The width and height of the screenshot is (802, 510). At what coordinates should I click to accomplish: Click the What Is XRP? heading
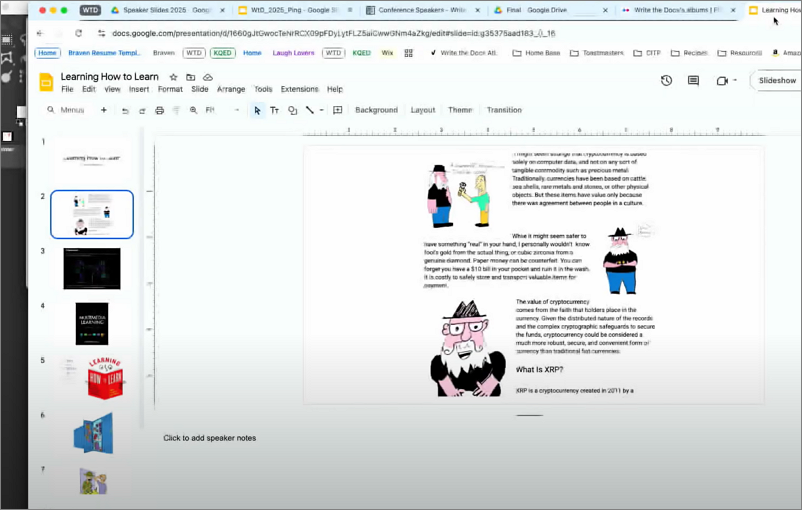pyautogui.click(x=539, y=369)
